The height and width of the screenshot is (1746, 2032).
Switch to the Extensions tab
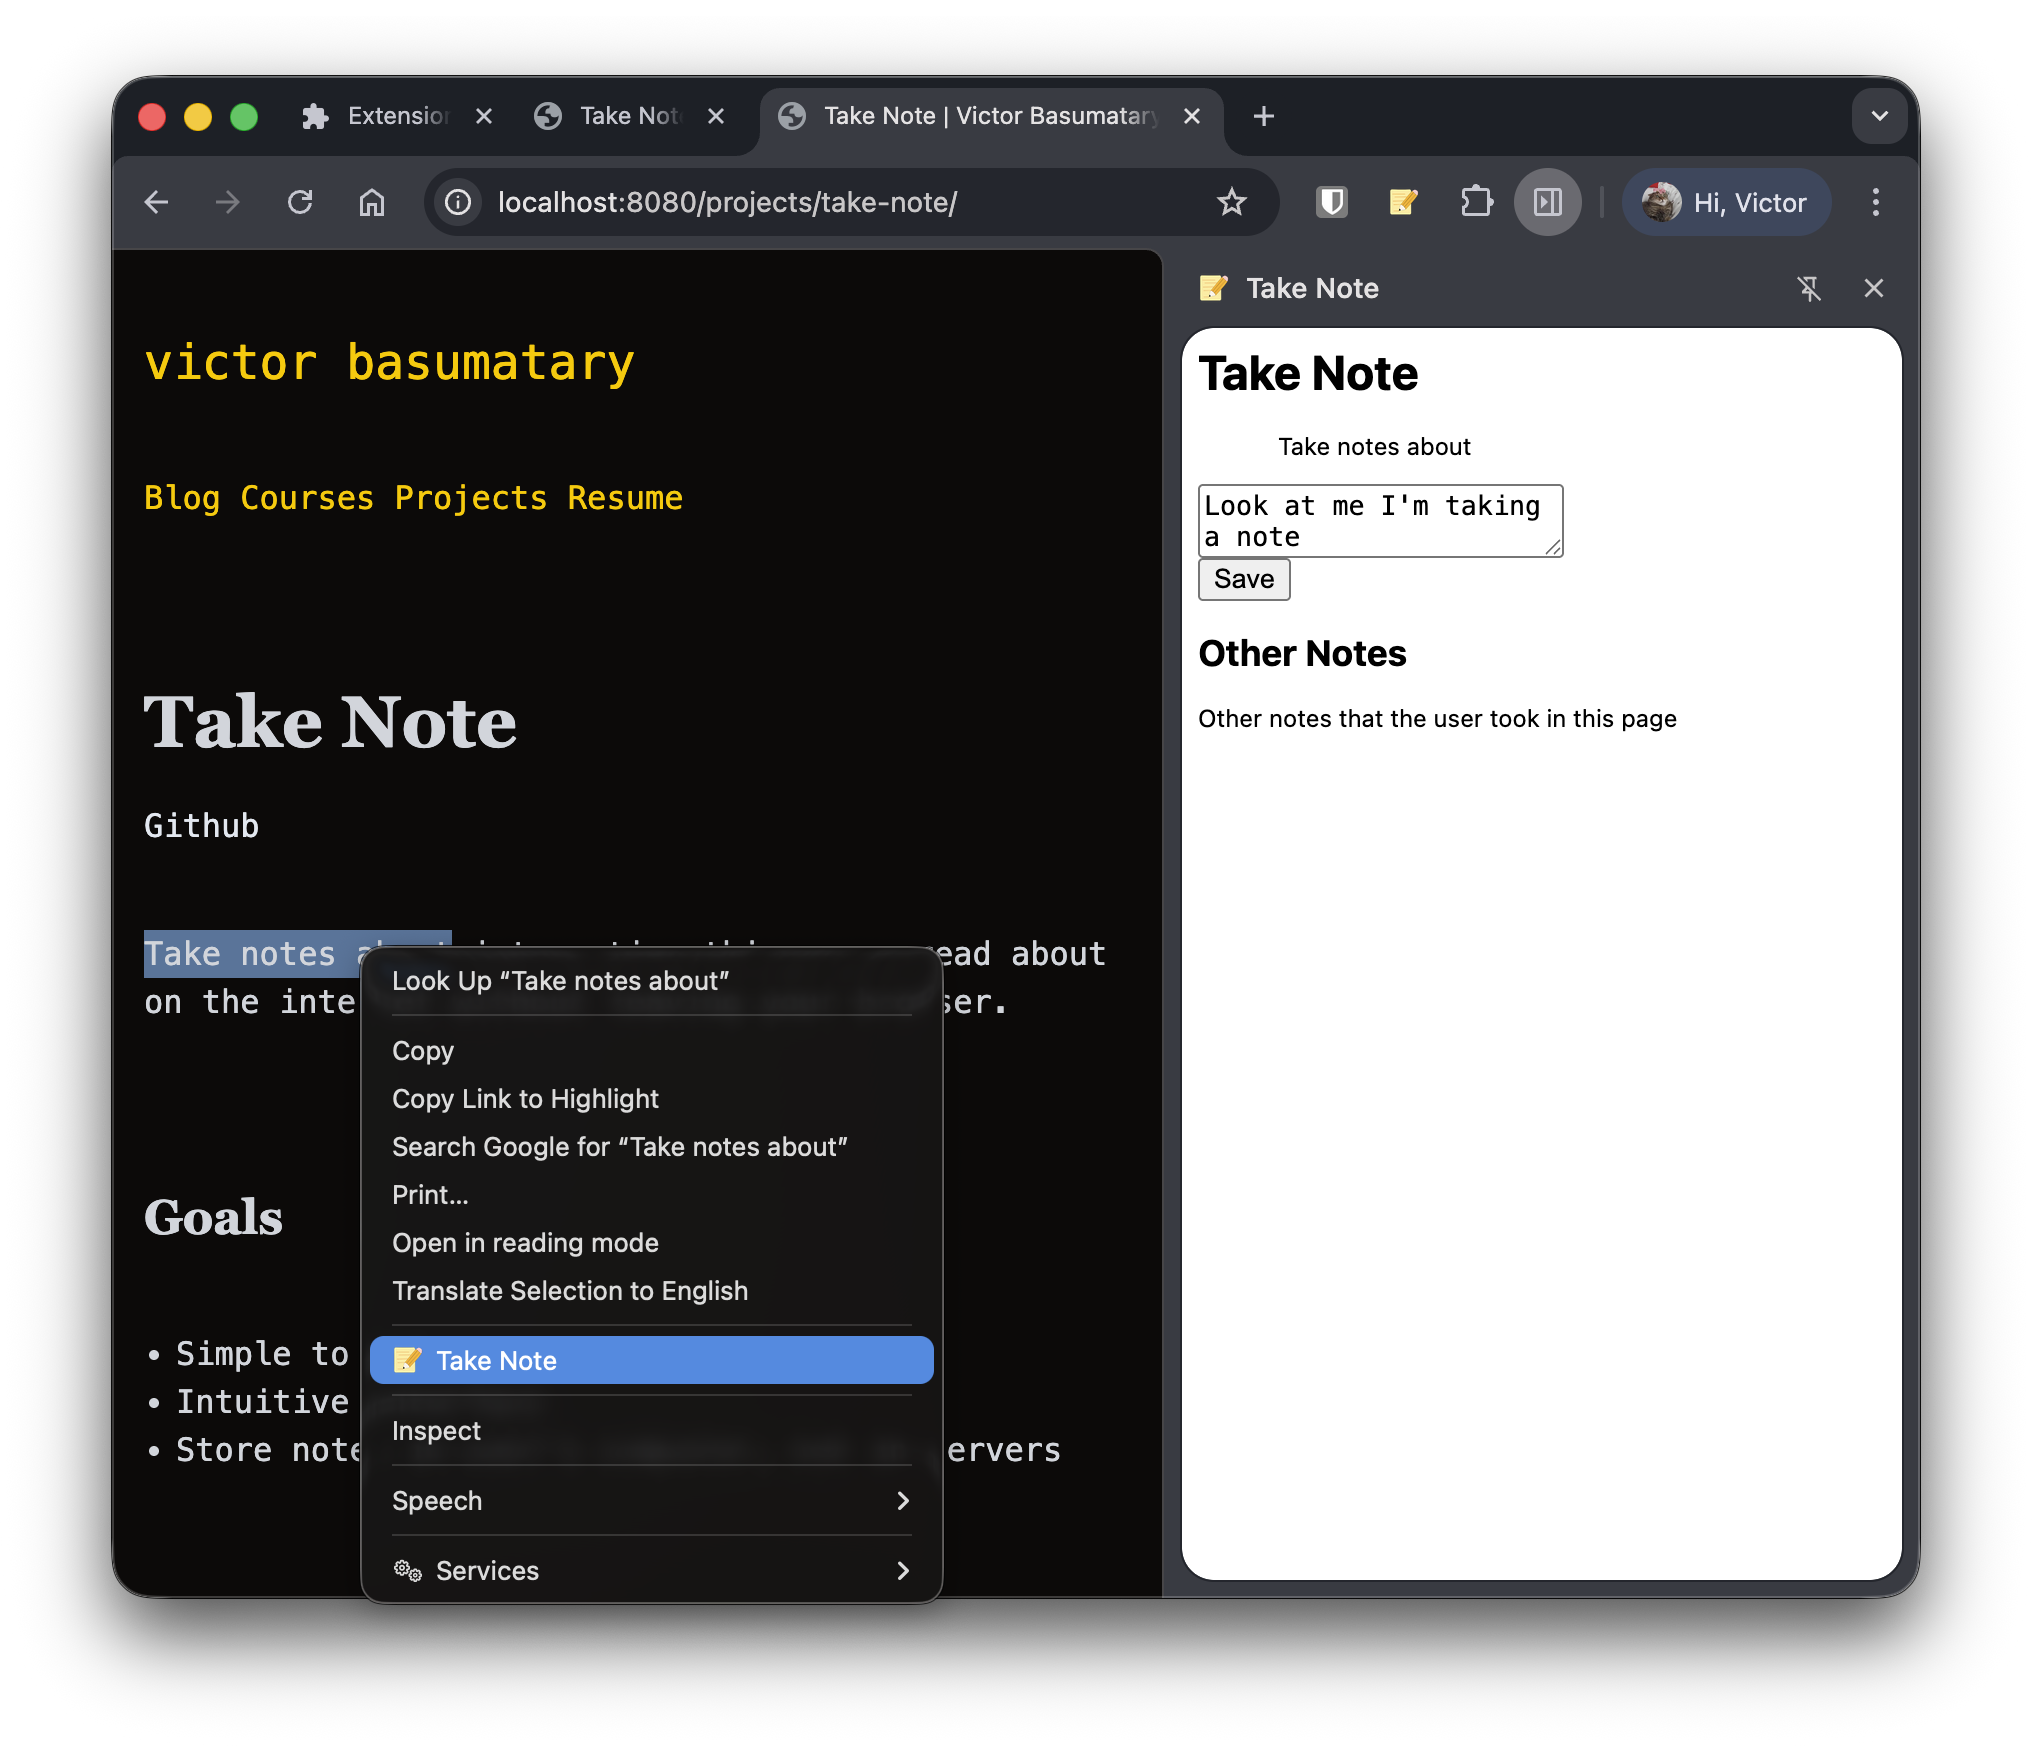pos(390,116)
